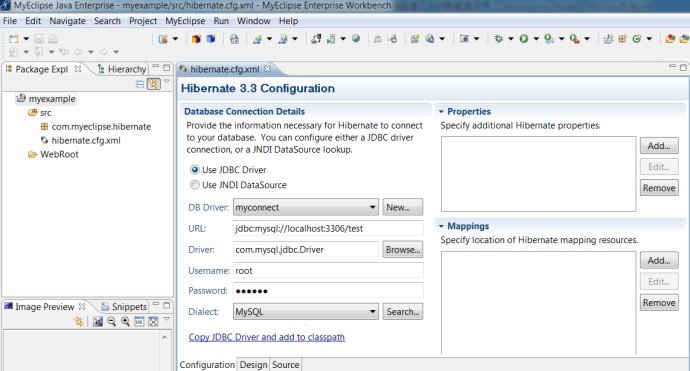Screen dimensions: 690x371
Task: Switch to the Snippets tab
Action: click(124, 306)
